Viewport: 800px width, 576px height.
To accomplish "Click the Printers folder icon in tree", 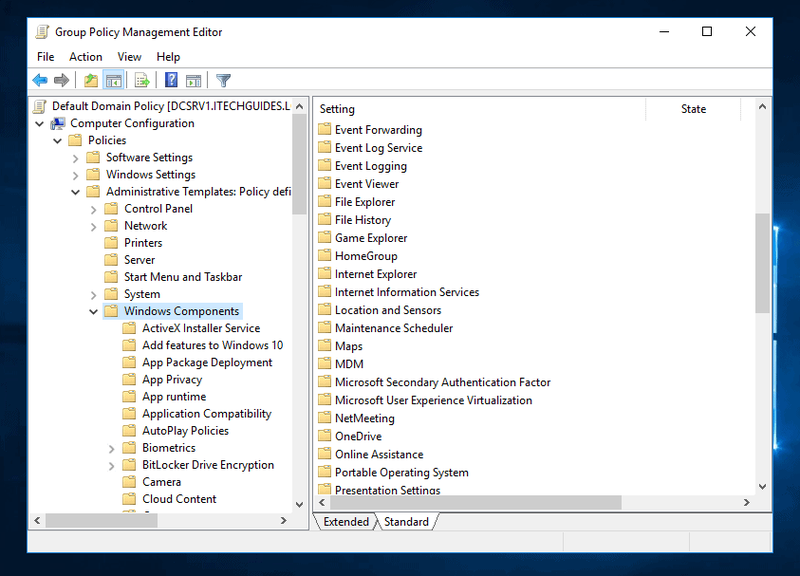I will click(x=111, y=243).
